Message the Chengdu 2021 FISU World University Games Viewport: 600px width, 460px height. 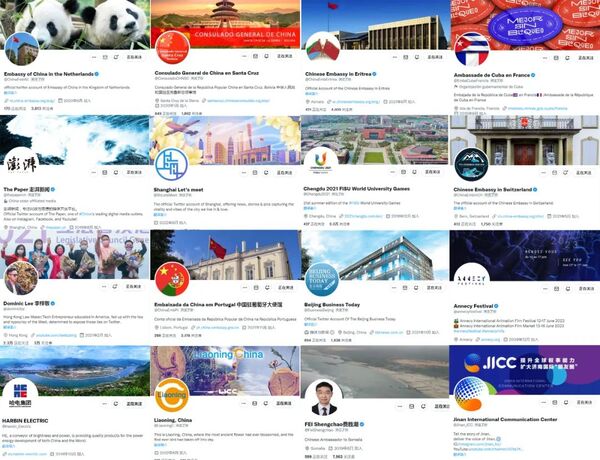tap(403, 172)
